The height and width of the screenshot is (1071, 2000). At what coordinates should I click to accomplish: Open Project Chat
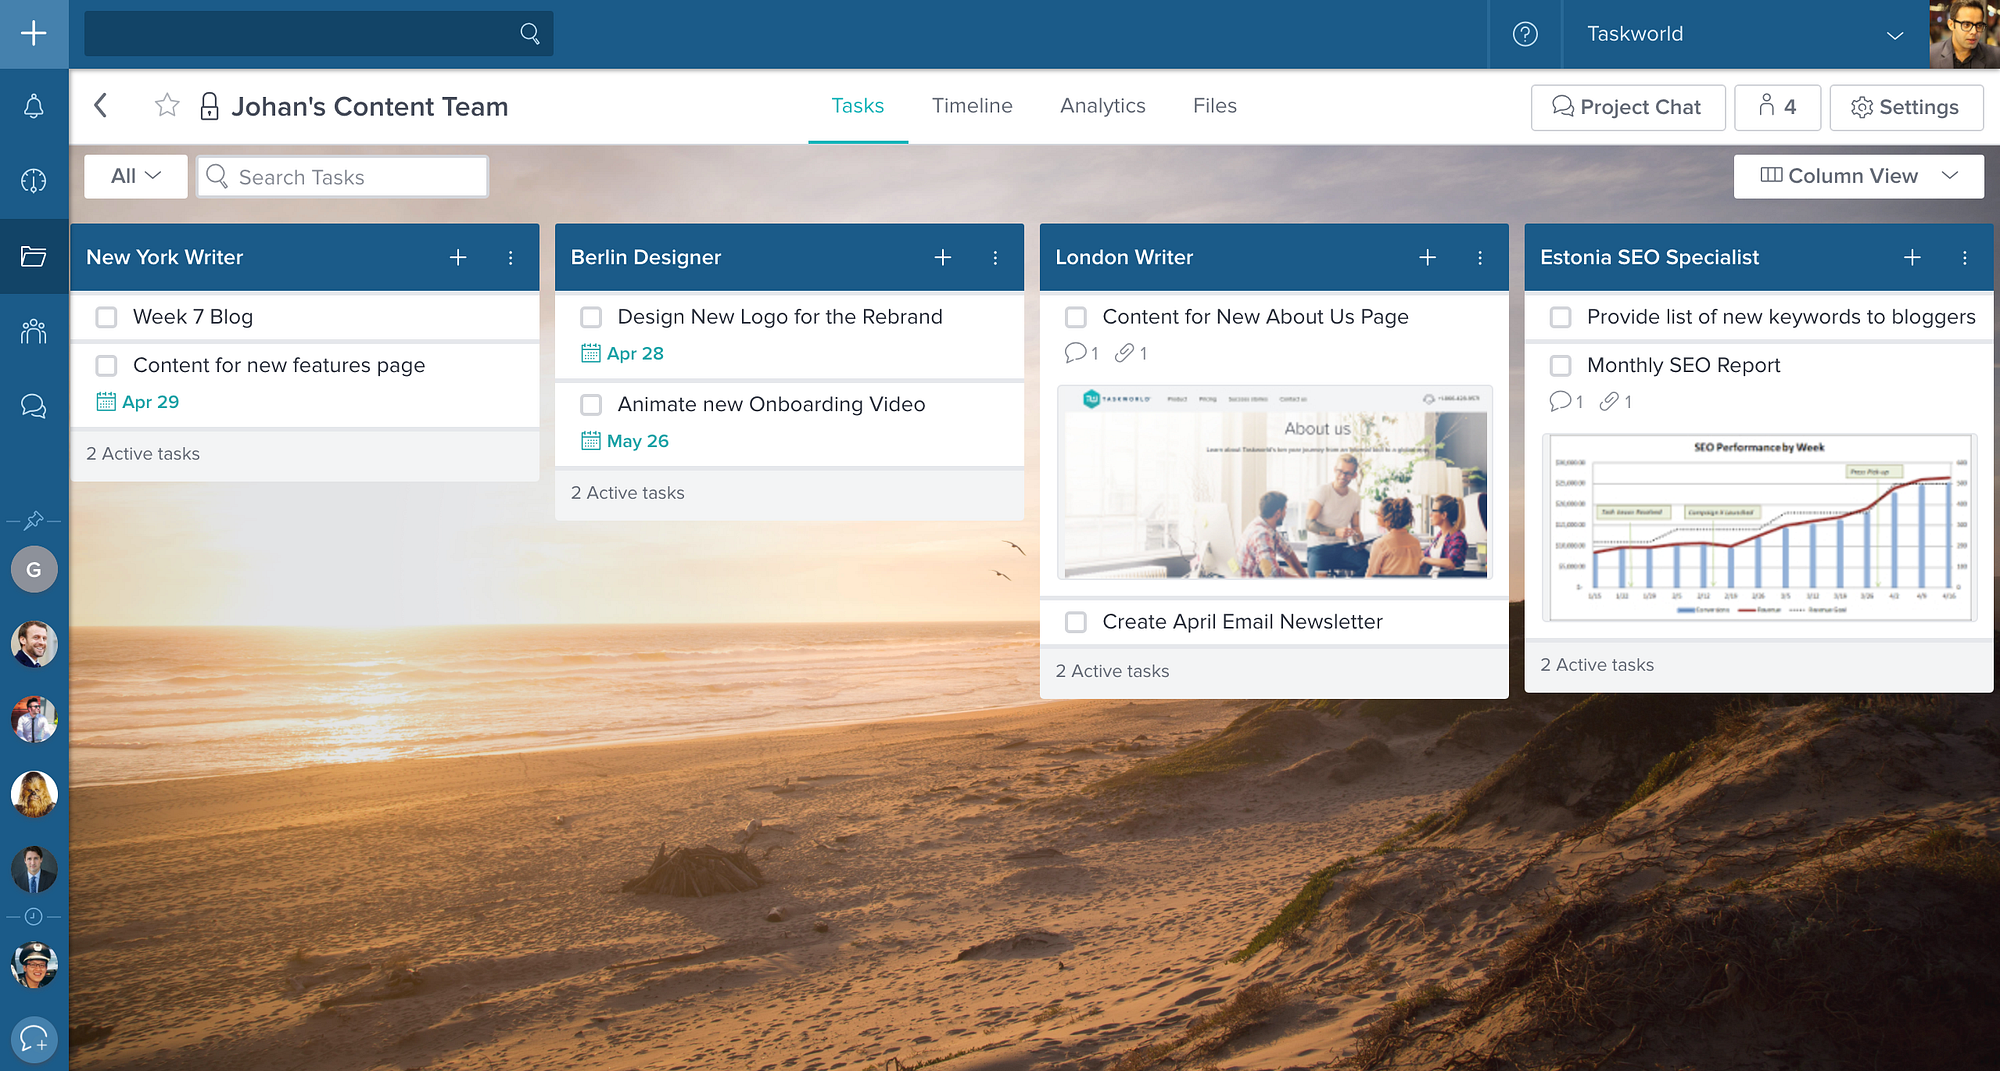(1628, 107)
